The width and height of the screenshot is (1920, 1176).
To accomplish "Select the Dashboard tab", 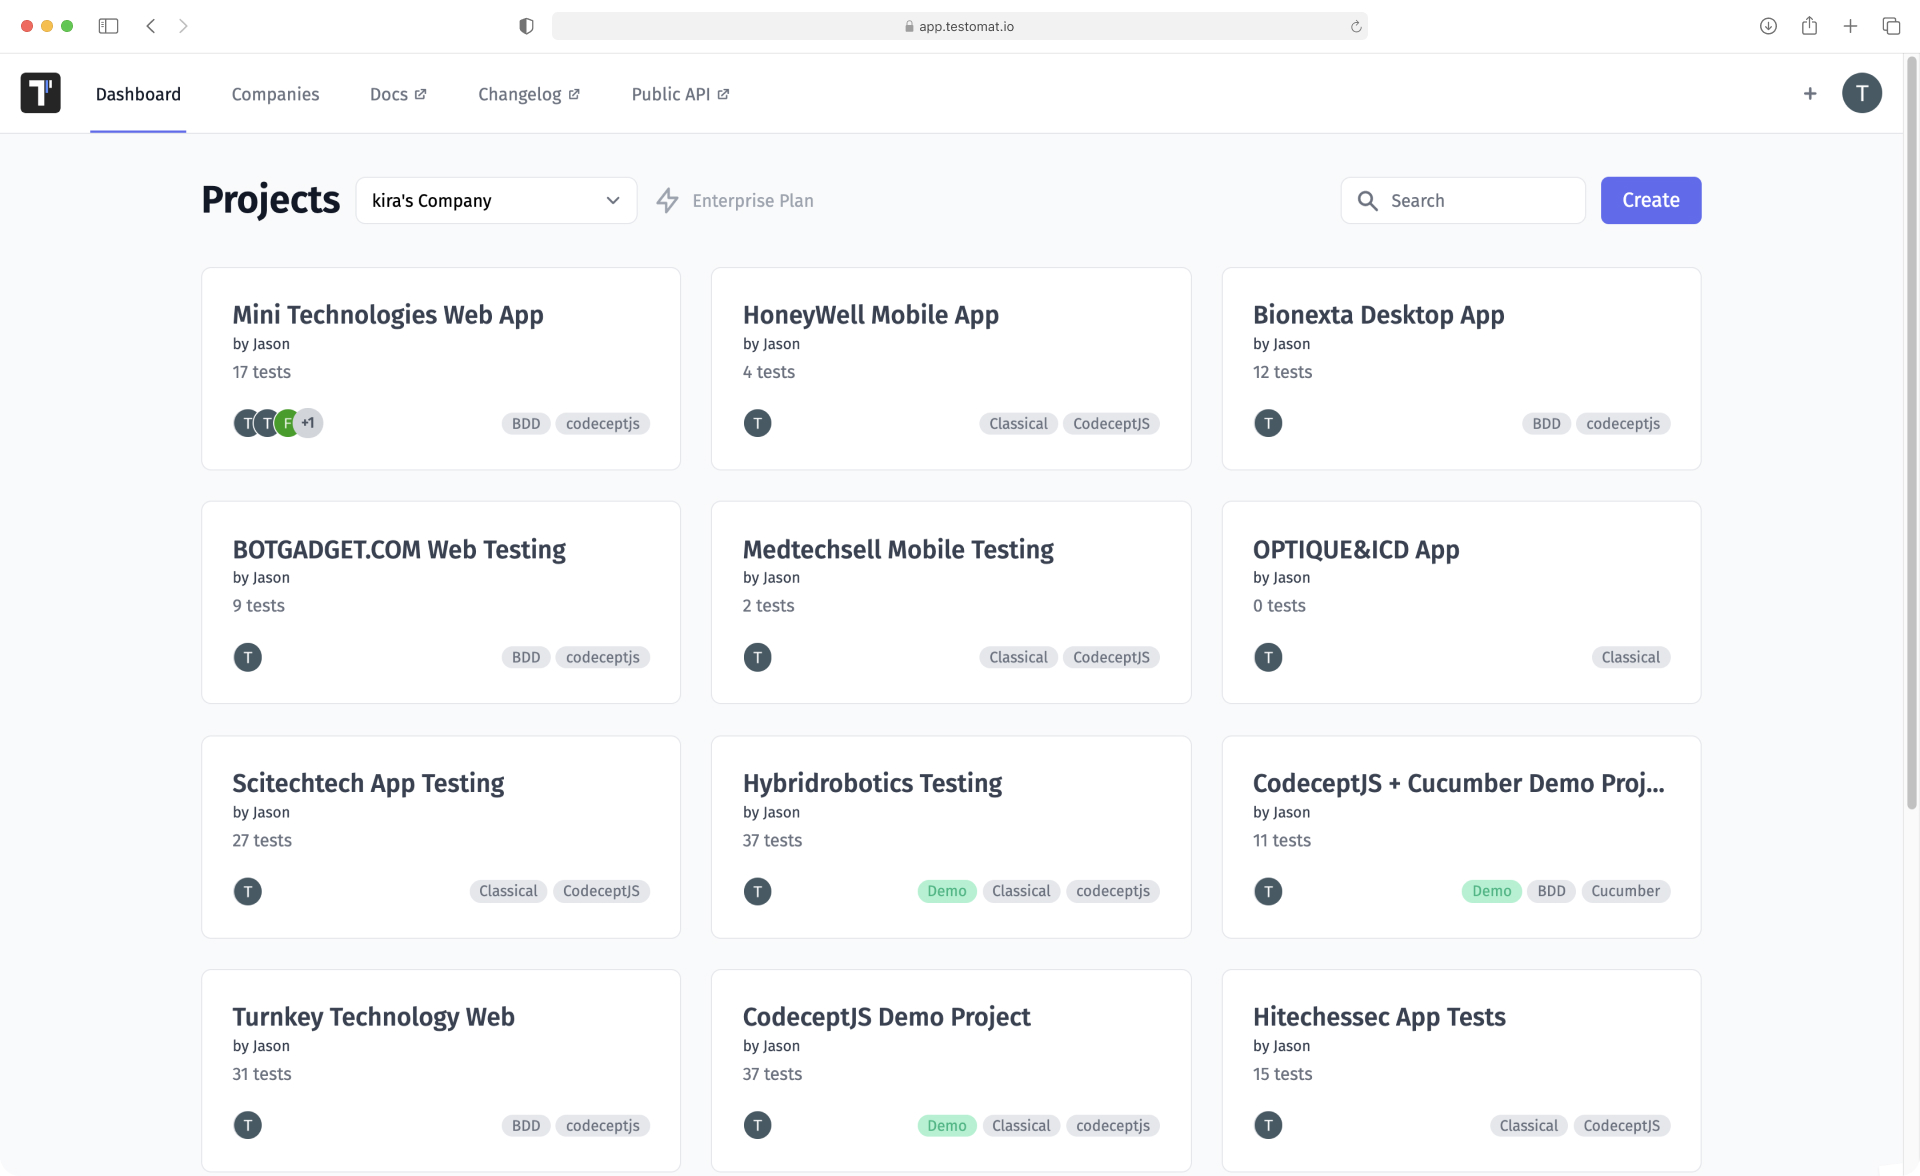I will point(138,94).
